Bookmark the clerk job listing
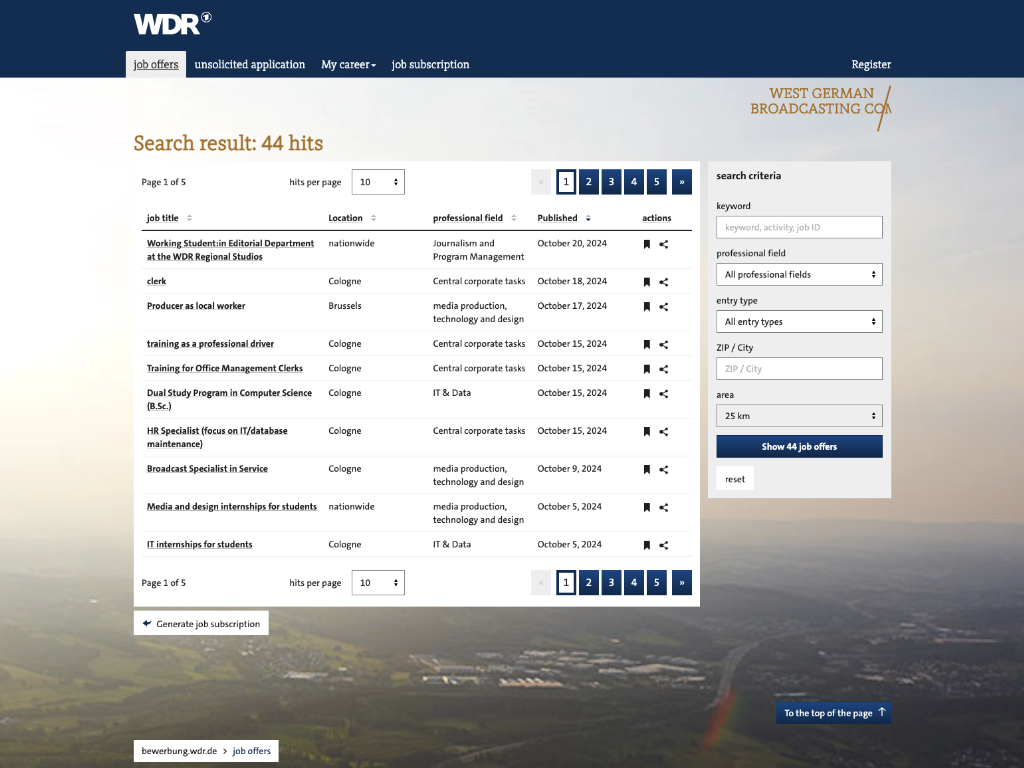Screen dimensions: 1024x768 [647, 282]
